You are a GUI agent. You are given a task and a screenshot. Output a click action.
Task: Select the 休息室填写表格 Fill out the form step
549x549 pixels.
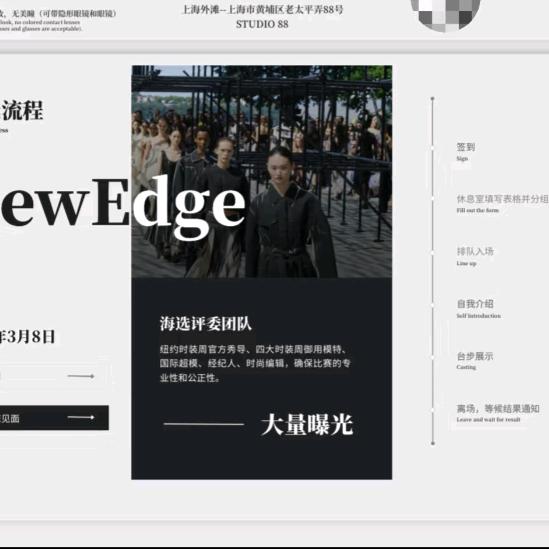502,203
